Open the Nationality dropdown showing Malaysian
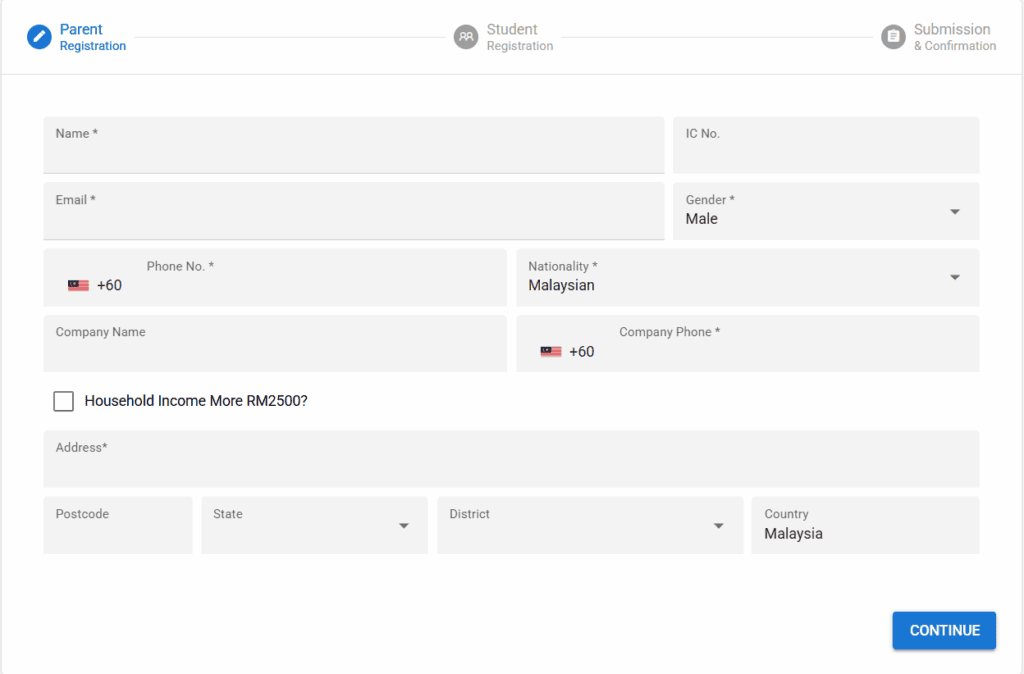Viewport: 1024px width, 674px height. coord(747,278)
